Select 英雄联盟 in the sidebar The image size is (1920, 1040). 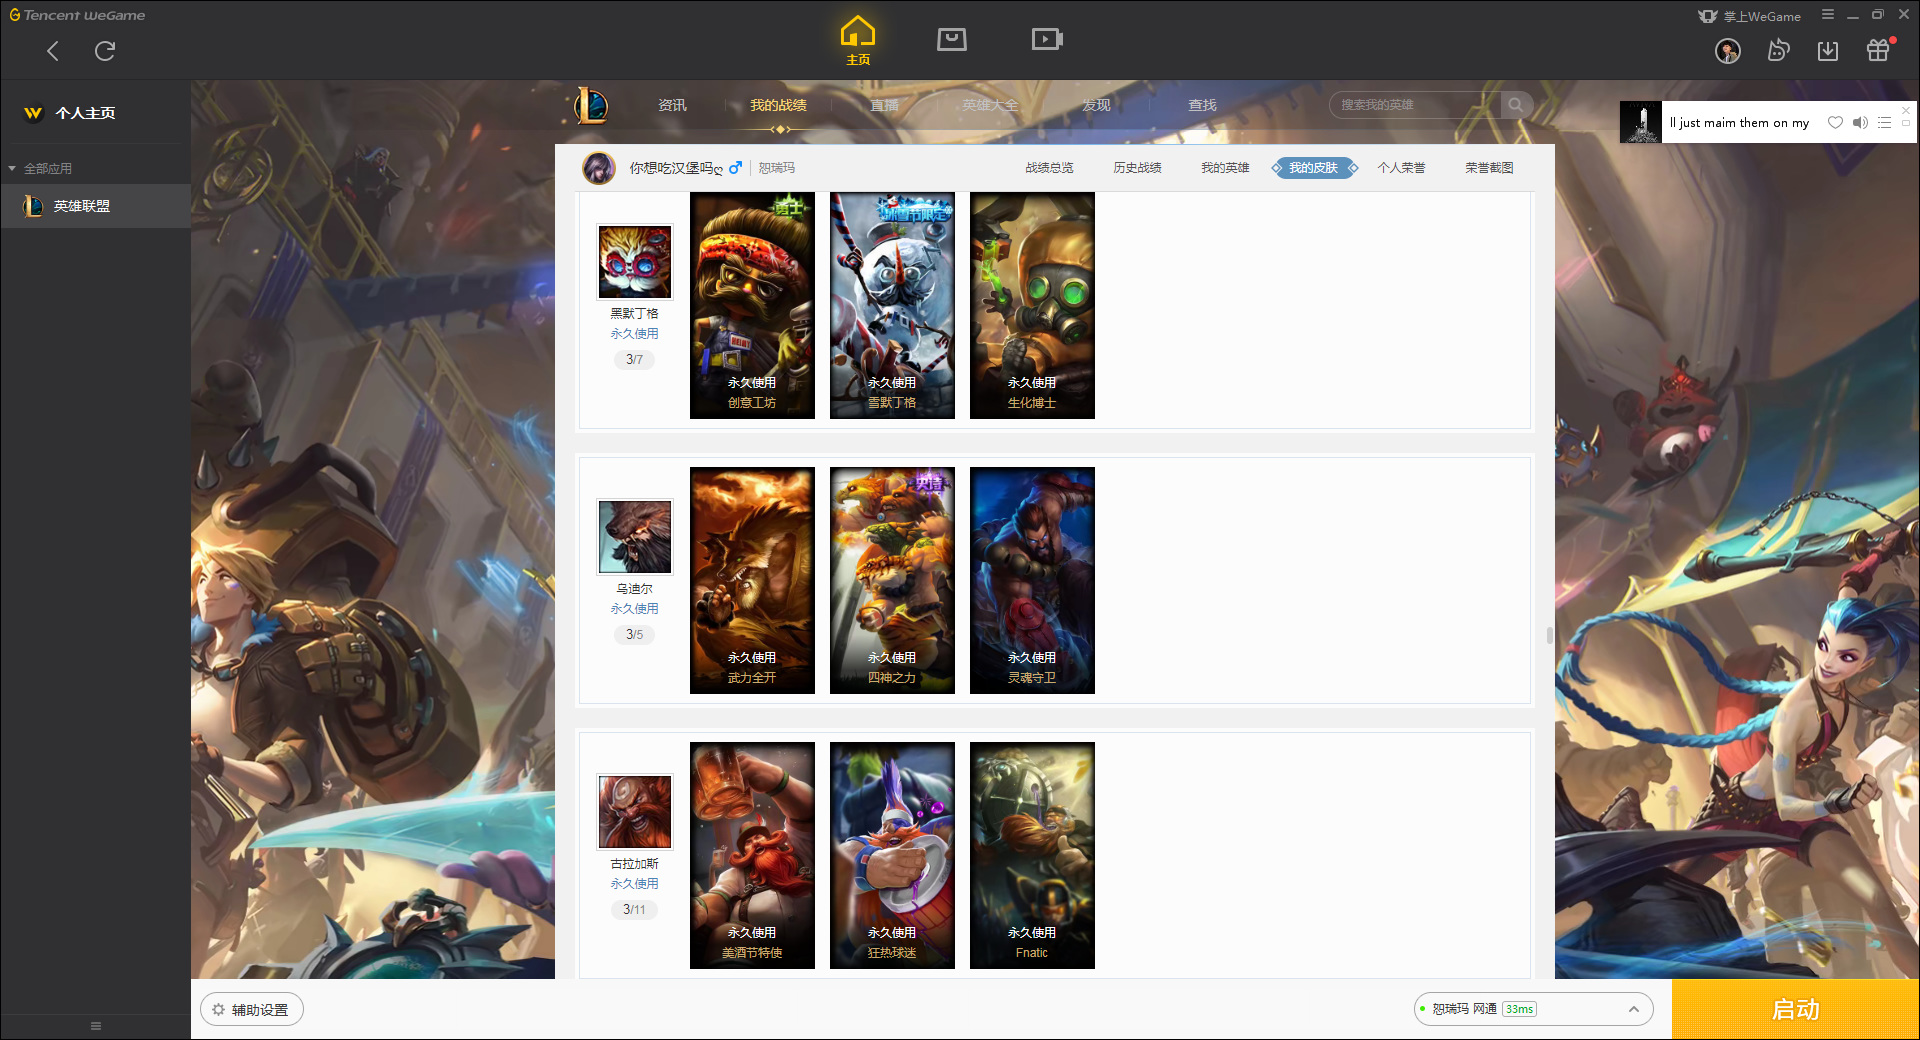point(95,206)
